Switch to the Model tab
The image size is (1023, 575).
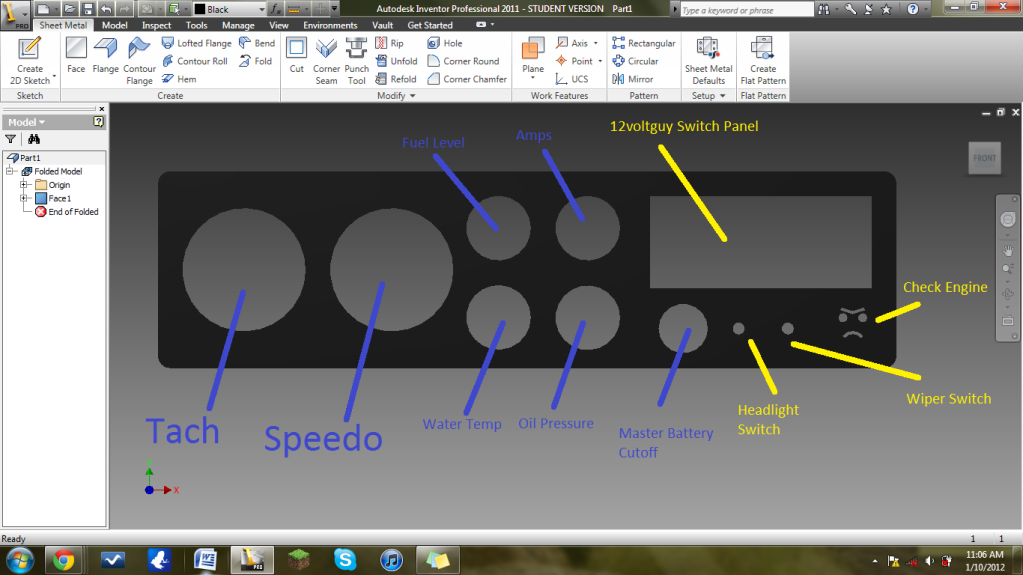(x=115, y=25)
